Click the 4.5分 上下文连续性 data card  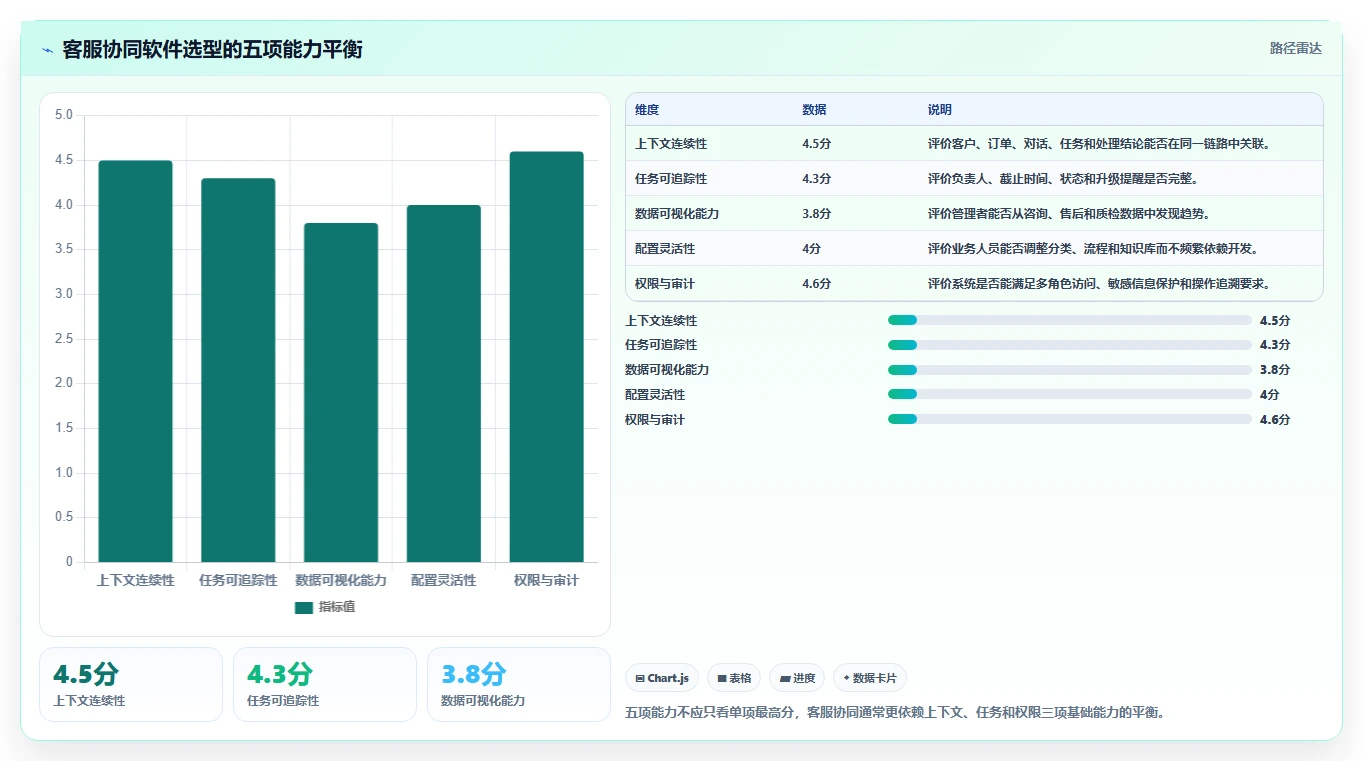(131, 684)
